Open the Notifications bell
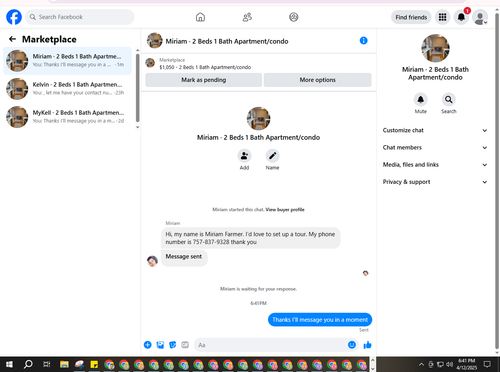500x372 pixels. click(x=461, y=17)
